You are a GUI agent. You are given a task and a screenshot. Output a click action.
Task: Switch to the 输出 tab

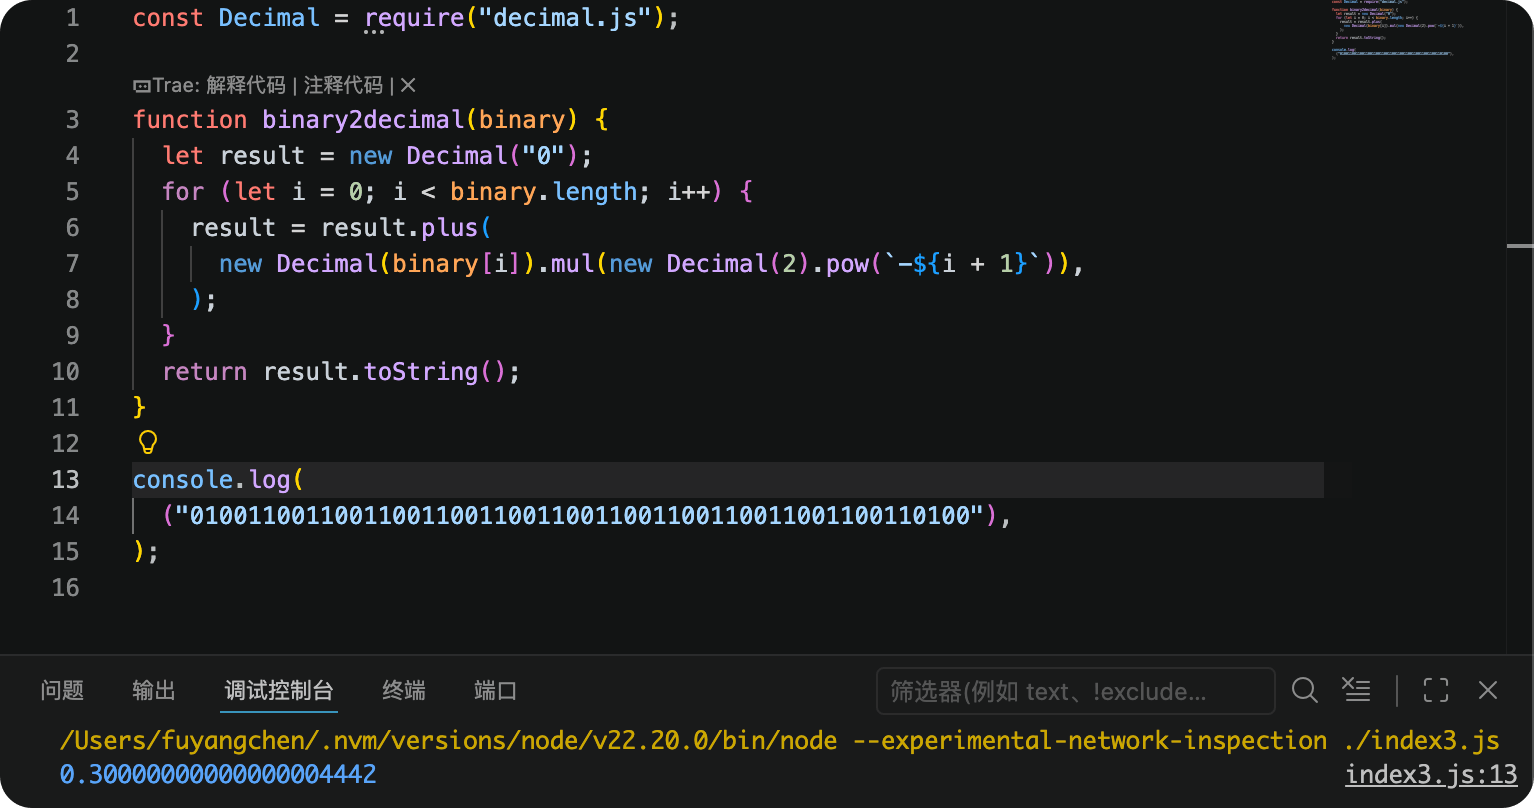tap(154, 690)
